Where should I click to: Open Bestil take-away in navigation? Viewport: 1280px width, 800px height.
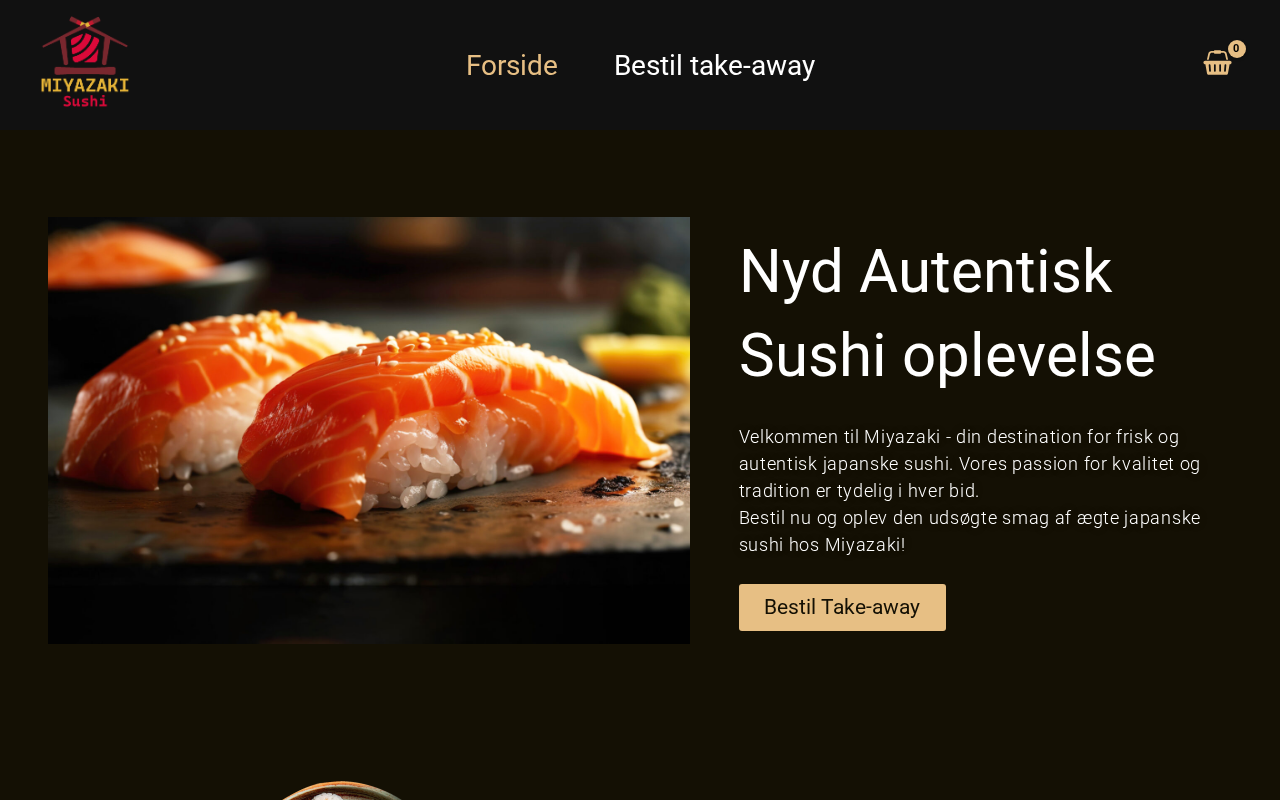pos(714,65)
